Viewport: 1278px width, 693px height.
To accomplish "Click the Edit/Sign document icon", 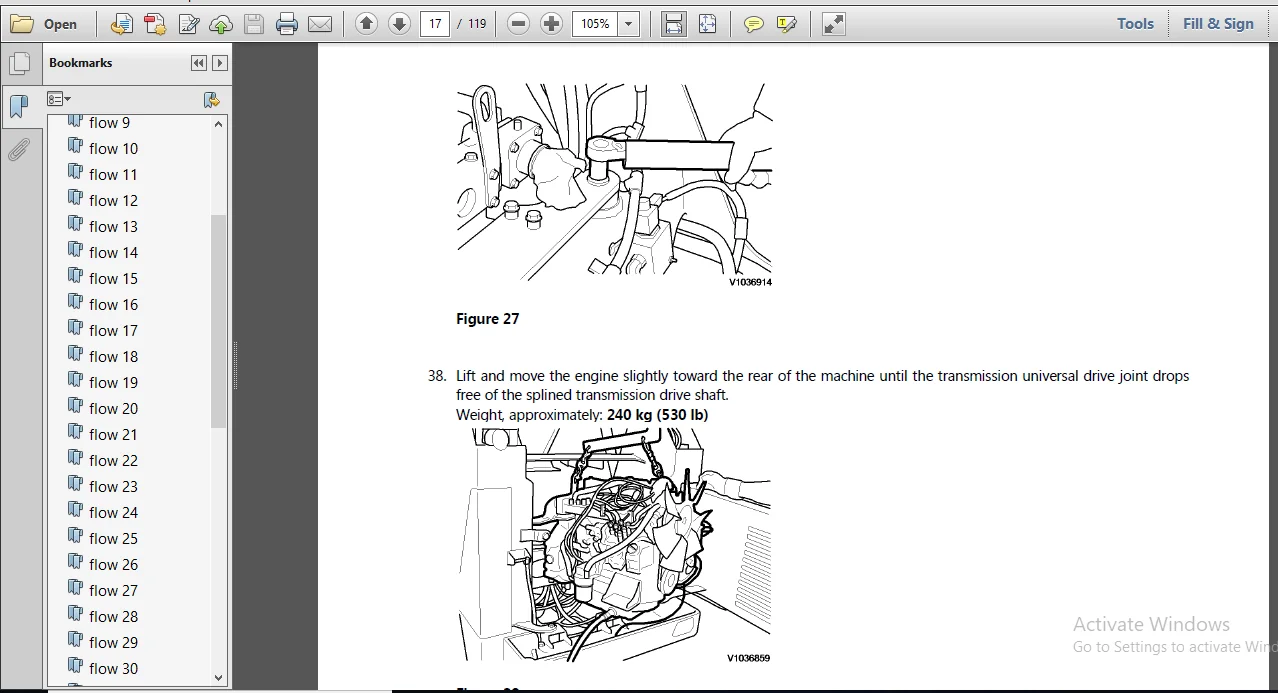I will tap(188, 24).
